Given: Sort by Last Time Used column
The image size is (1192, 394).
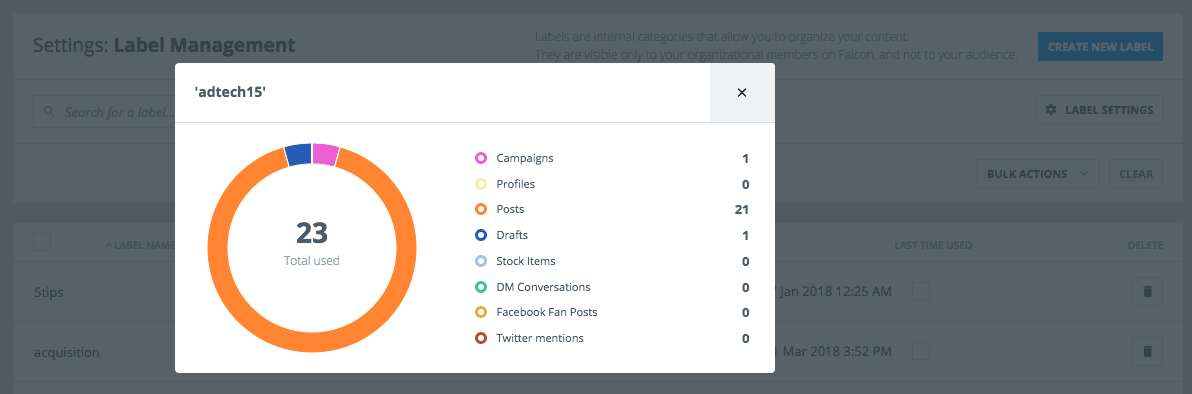Looking at the screenshot, I should click(933, 245).
